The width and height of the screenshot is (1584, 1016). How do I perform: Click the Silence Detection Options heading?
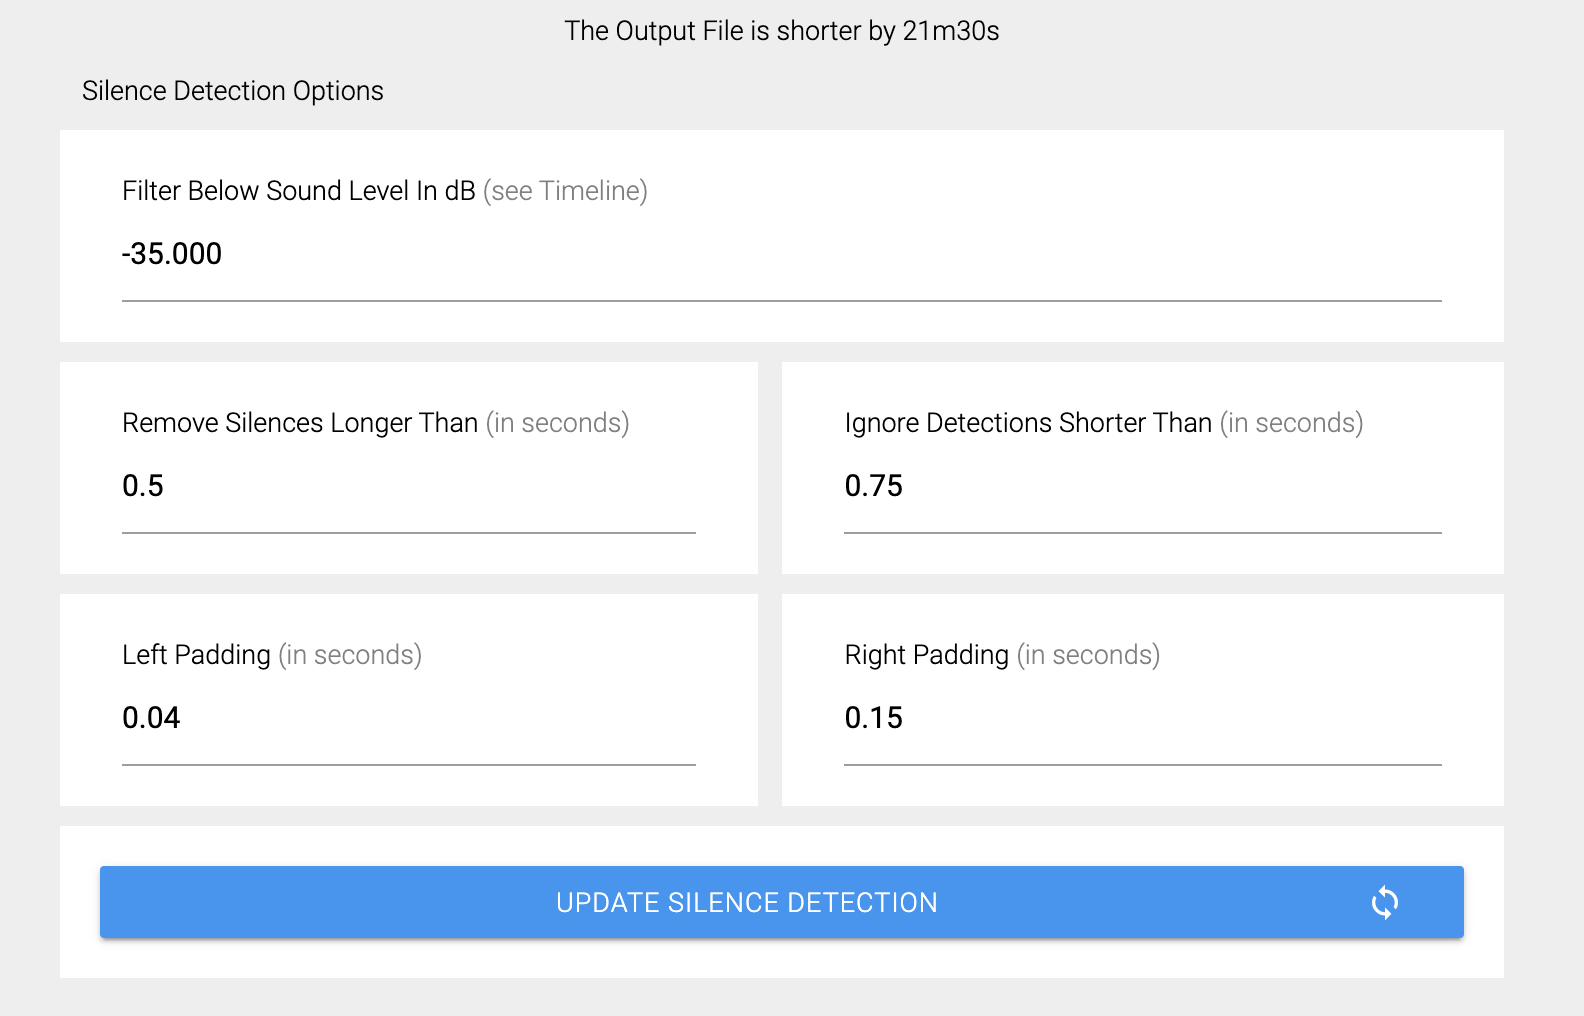click(232, 91)
